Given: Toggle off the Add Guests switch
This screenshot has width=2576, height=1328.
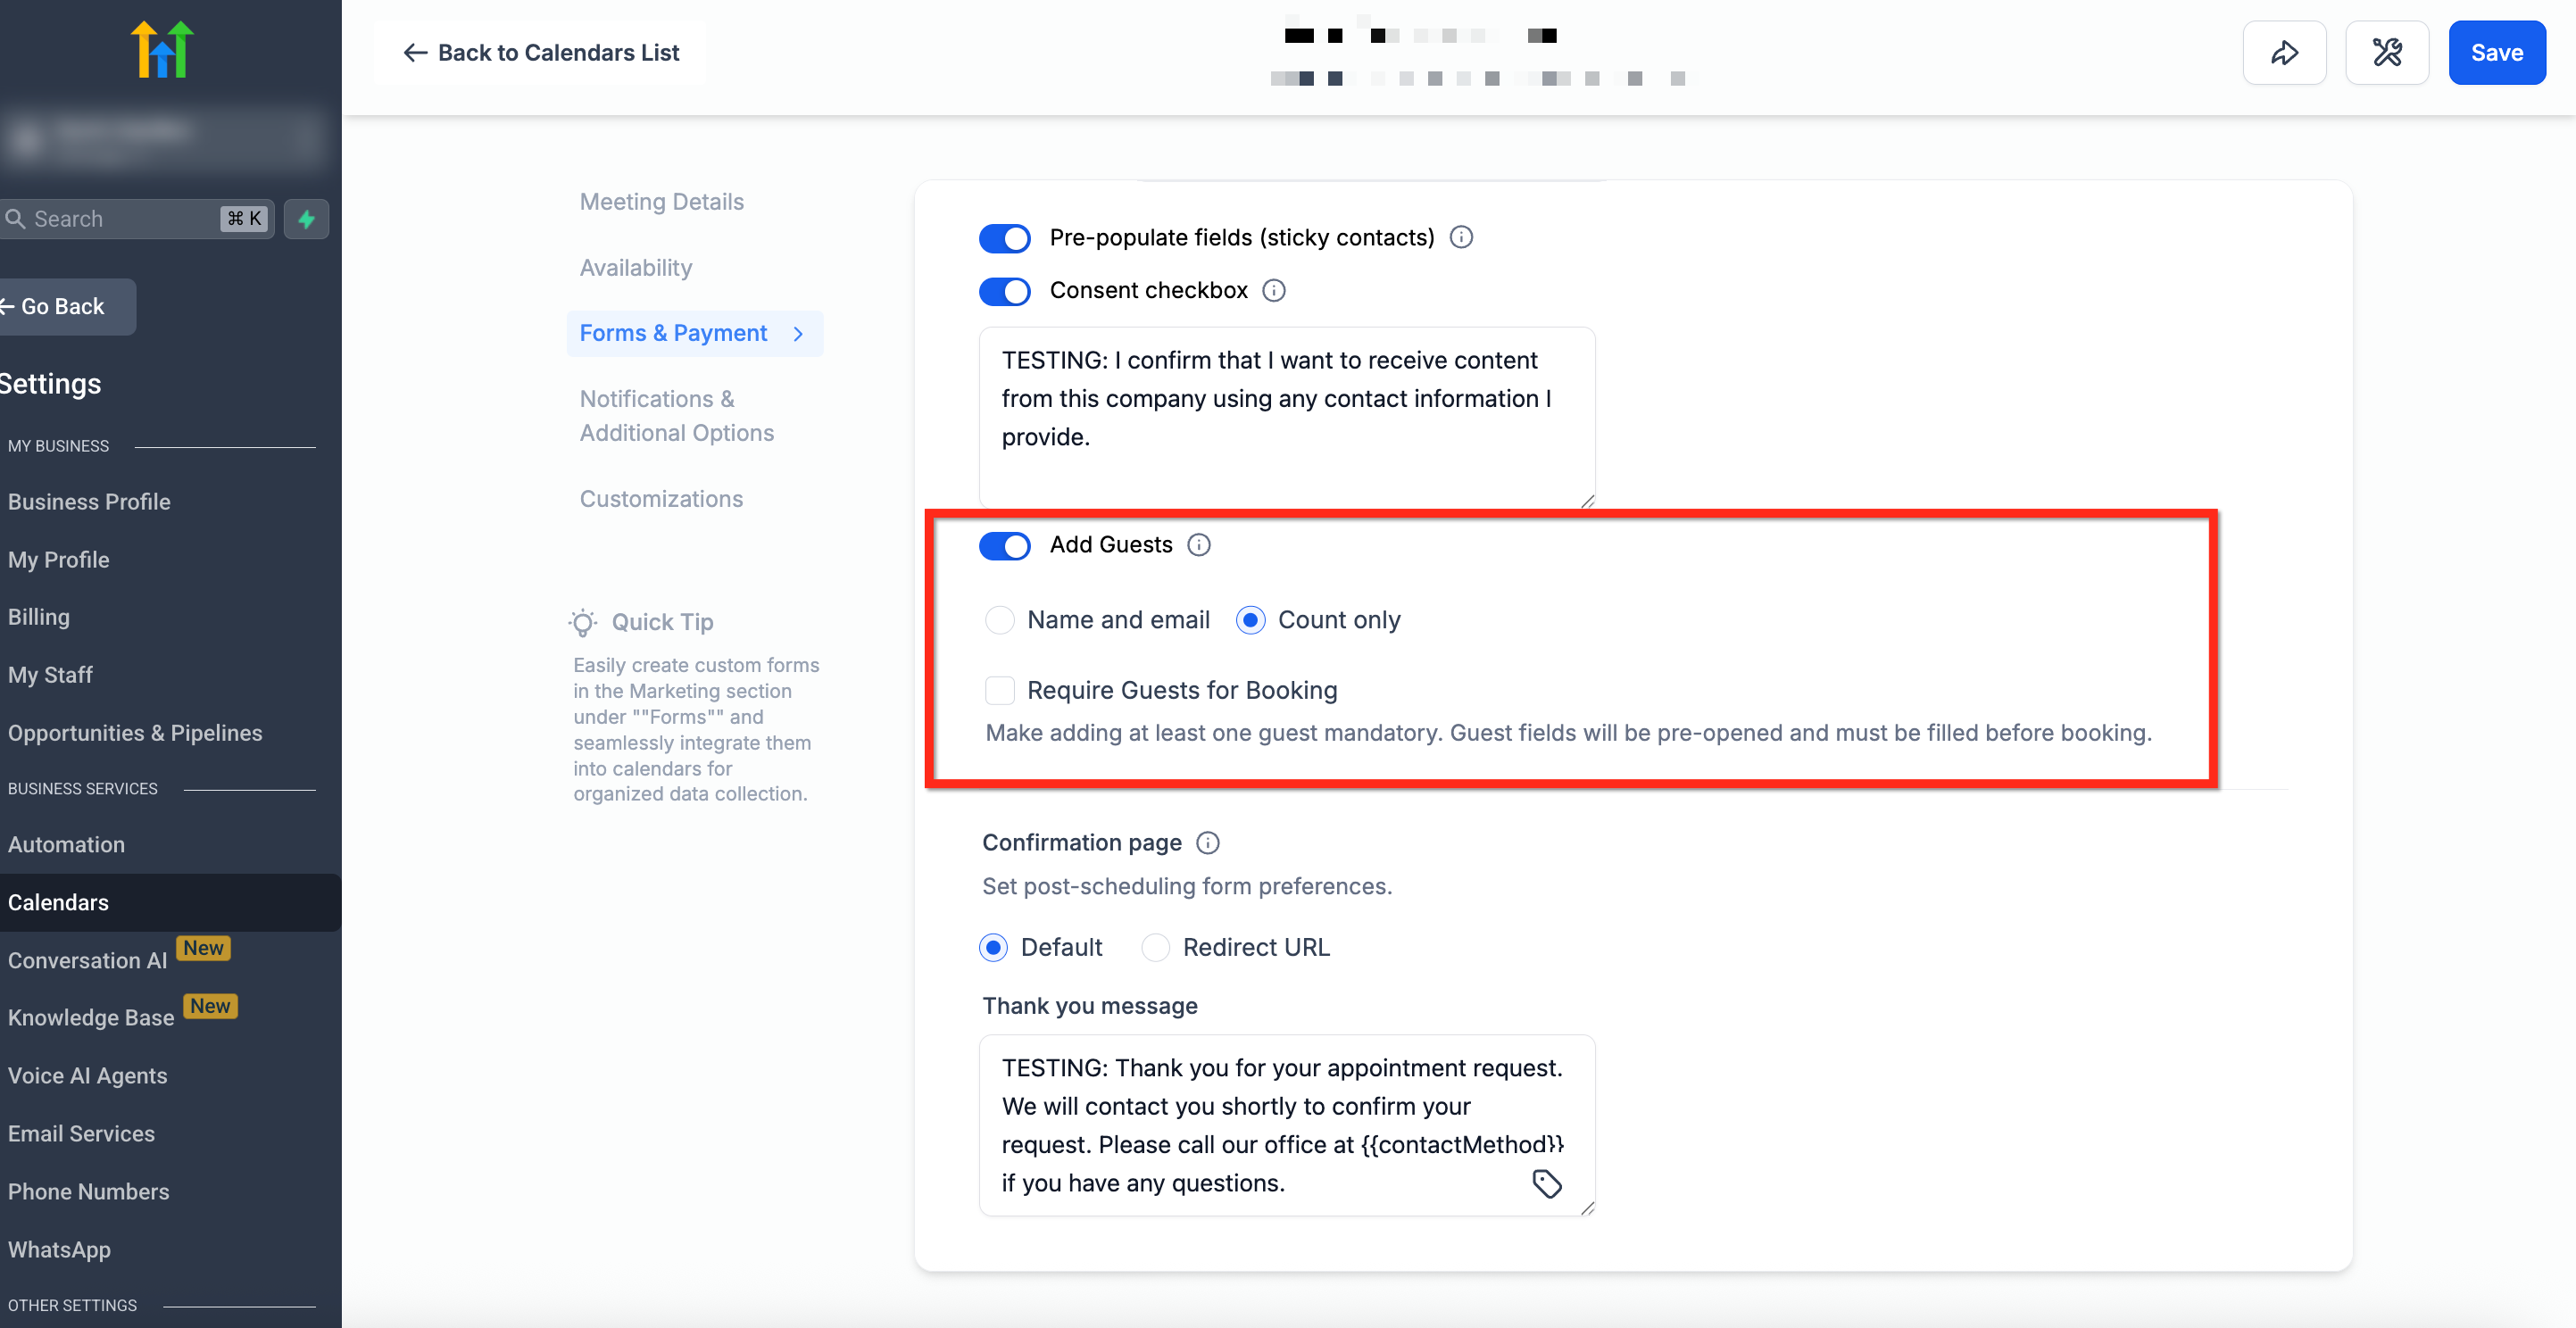Looking at the screenshot, I should coord(1004,546).
